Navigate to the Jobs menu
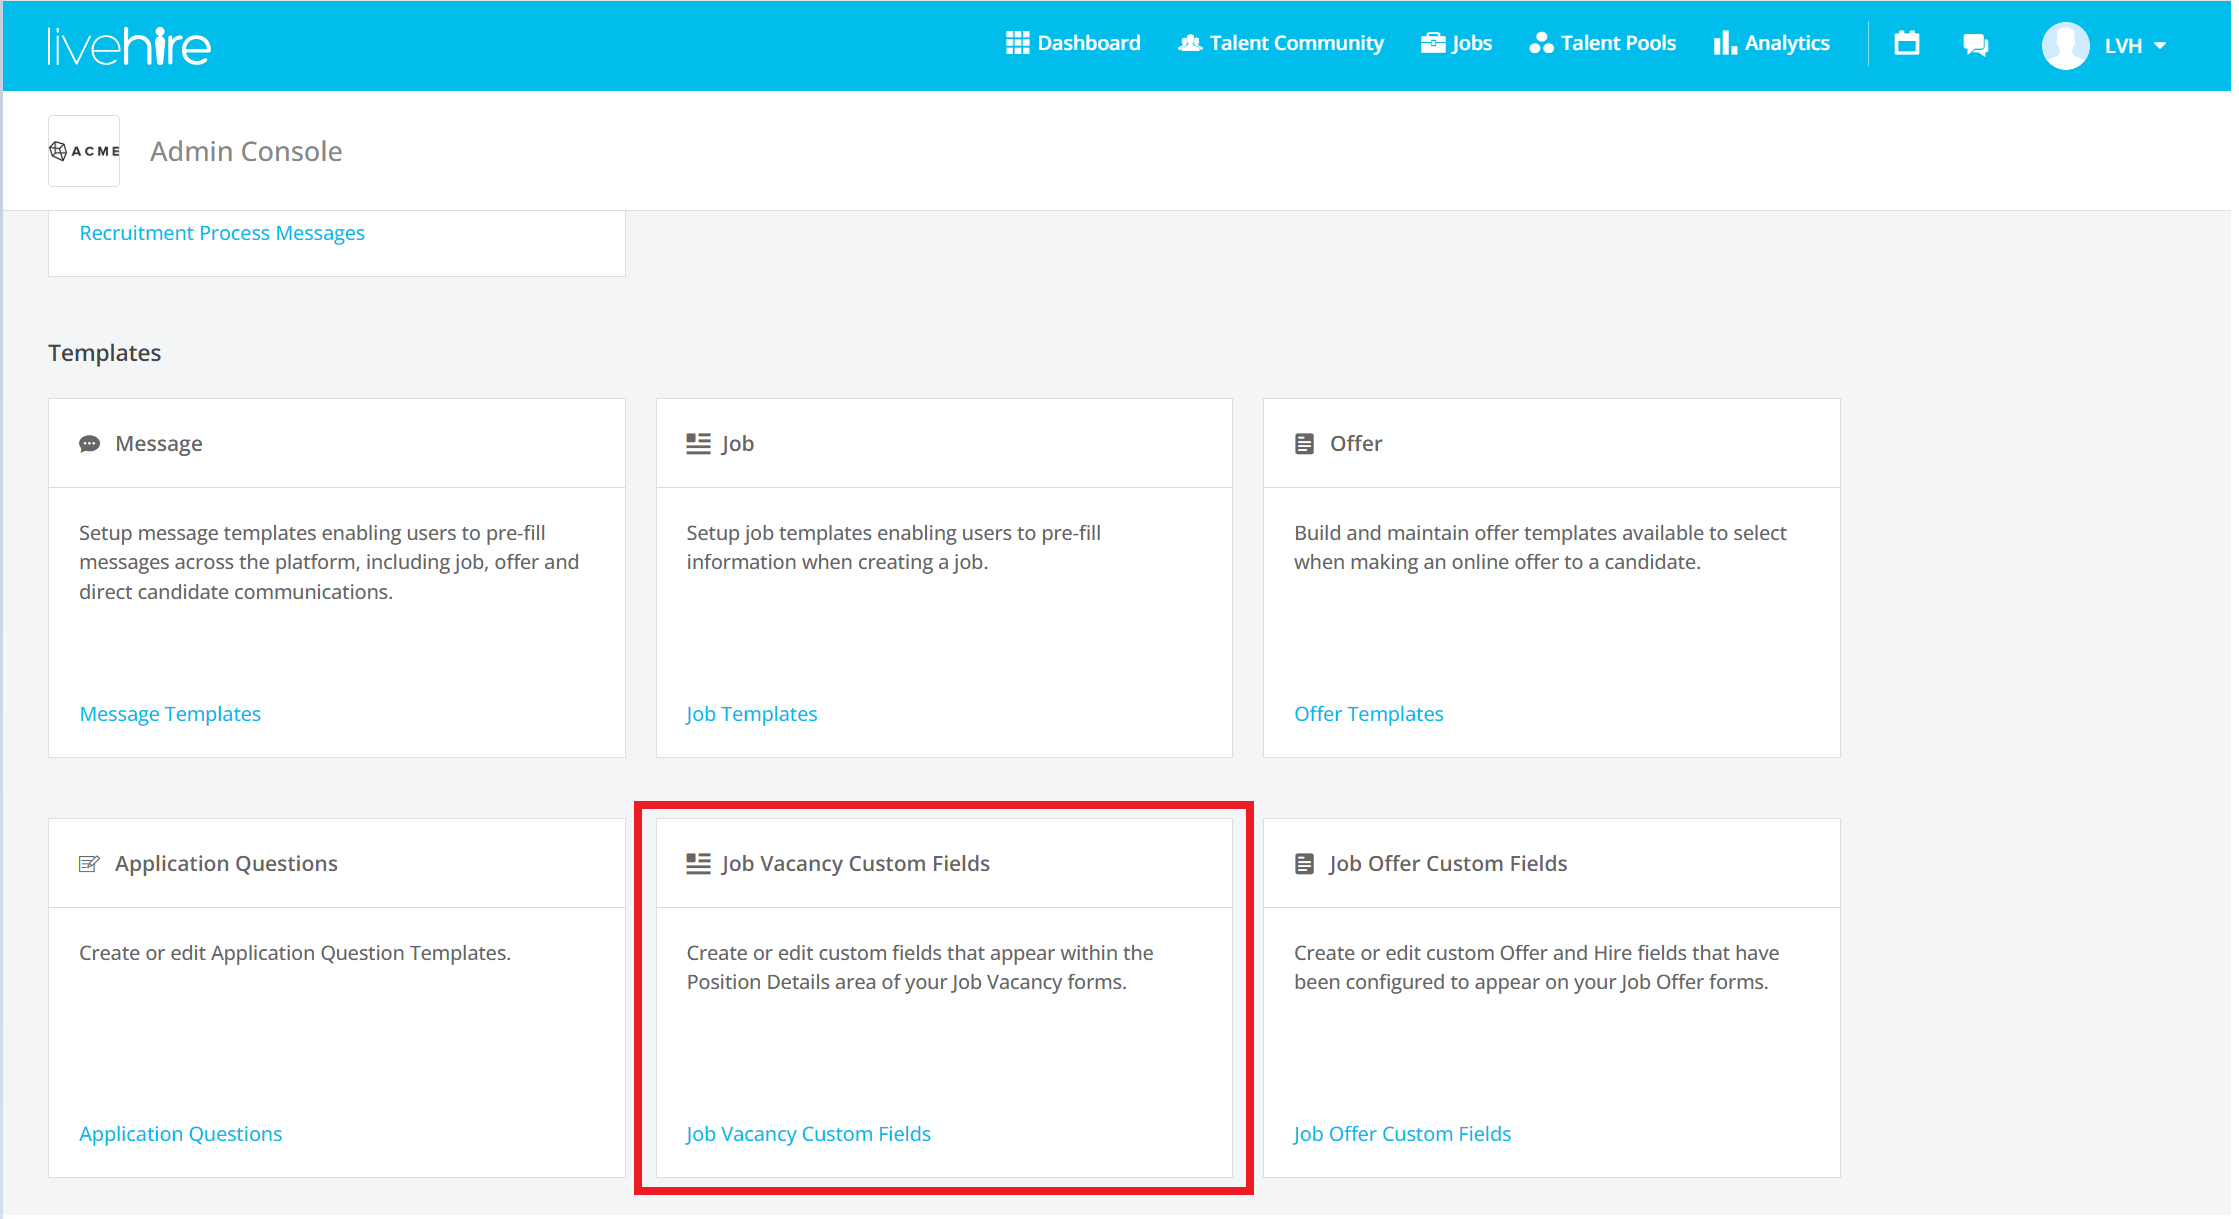The width and height of the screenshot is (2239, 1219). pos(1456,43)
